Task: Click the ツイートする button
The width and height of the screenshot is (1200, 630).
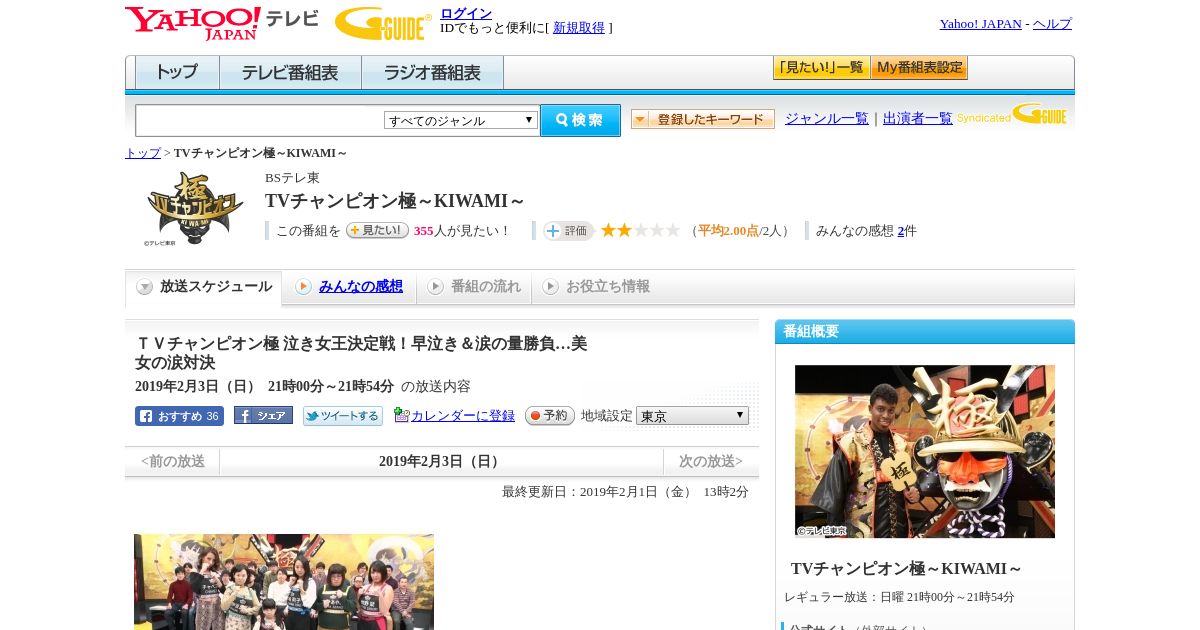Action: pyautogui.click(x=343, y=416)
